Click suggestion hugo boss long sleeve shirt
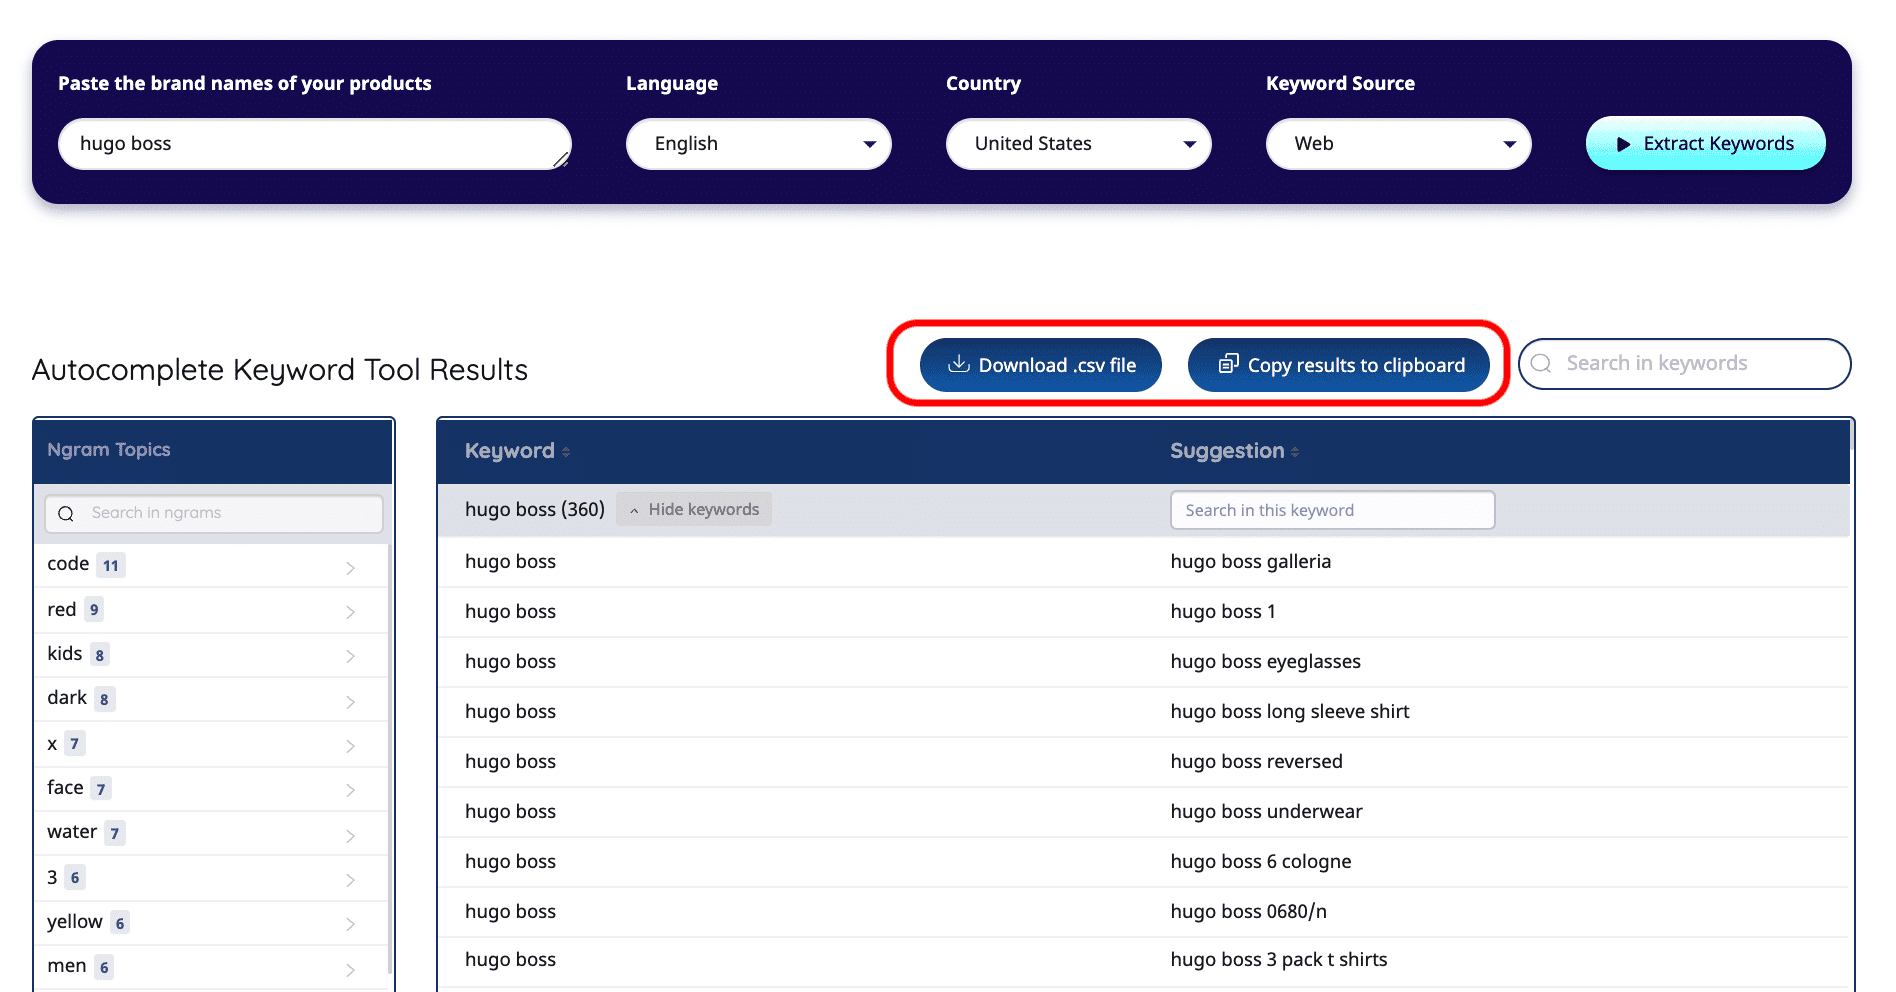1896x992 pixels. click(x=1290, y=712)
